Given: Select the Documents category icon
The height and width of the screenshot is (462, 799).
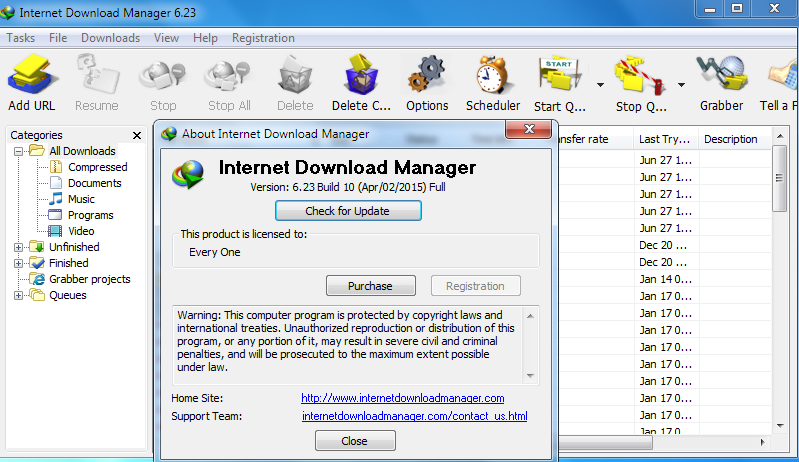Looking at the screenshot, I should pyautogui.click(x=56, y=183).
